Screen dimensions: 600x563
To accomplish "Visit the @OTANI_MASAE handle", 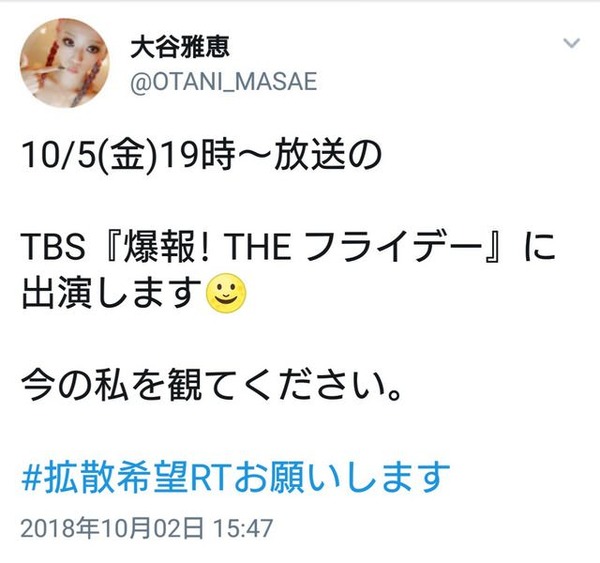I will (224, 82).
